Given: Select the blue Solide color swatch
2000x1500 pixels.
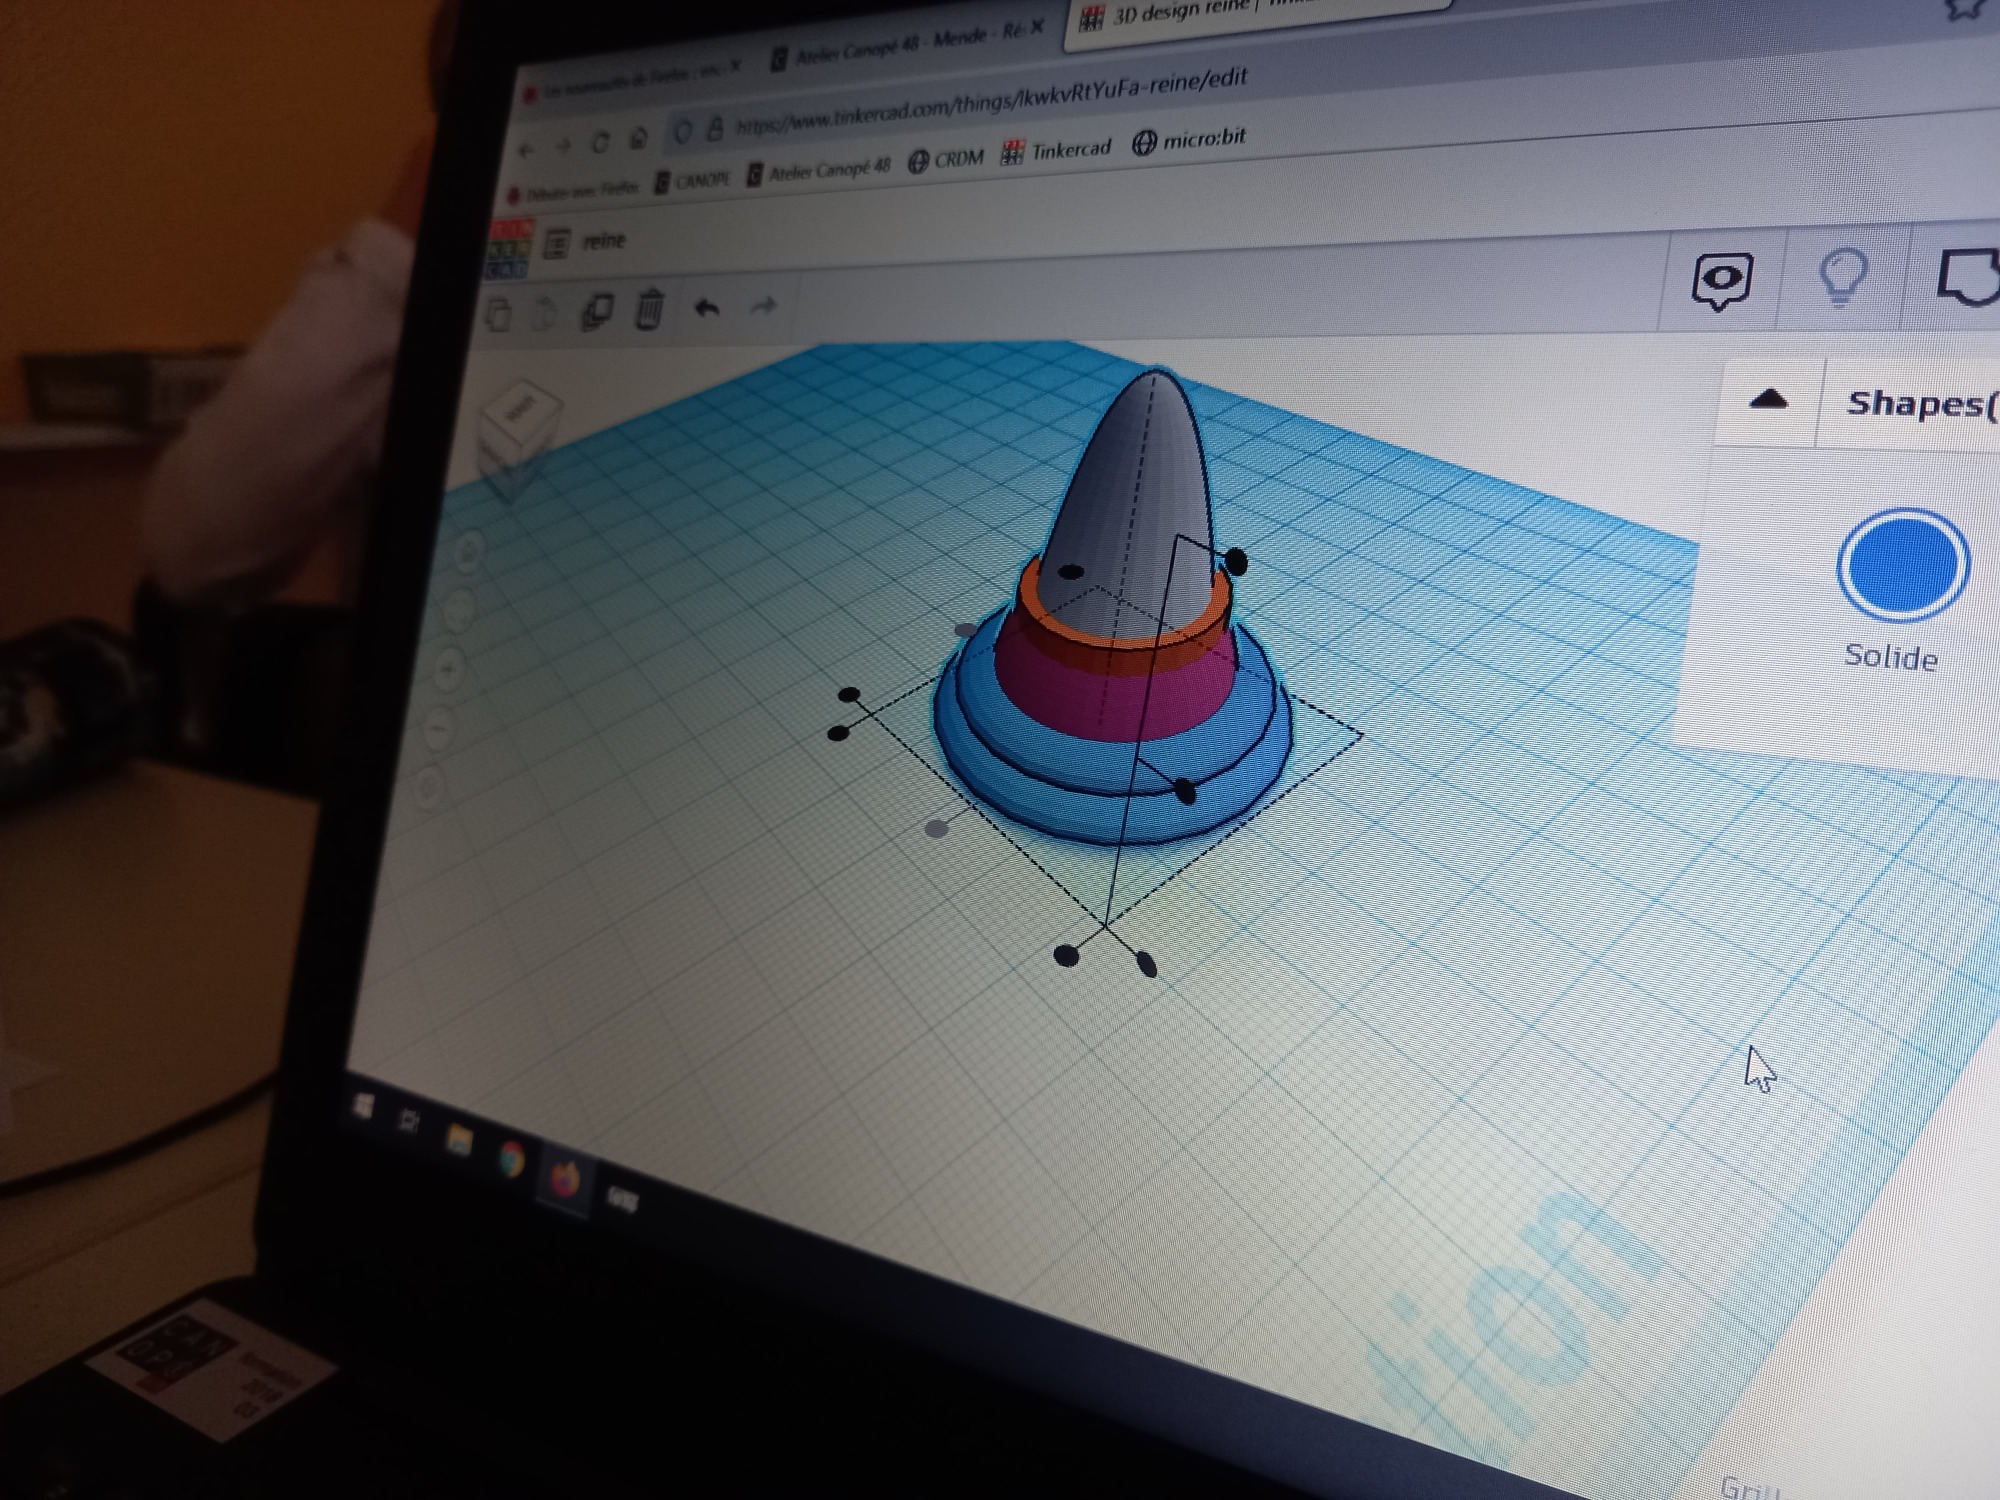Looking at the screenshot, I should click(1903, 564).
